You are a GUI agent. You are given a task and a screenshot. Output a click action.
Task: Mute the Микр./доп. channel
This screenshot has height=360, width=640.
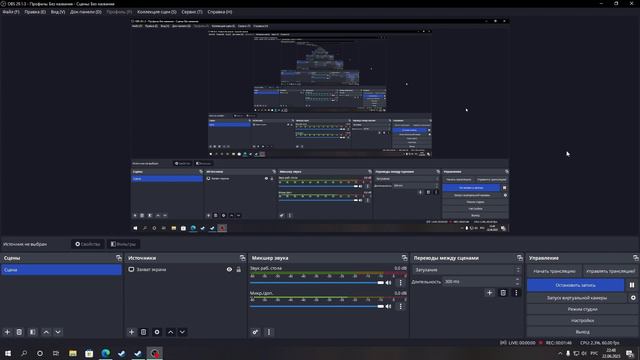click(x=389, y=306)
